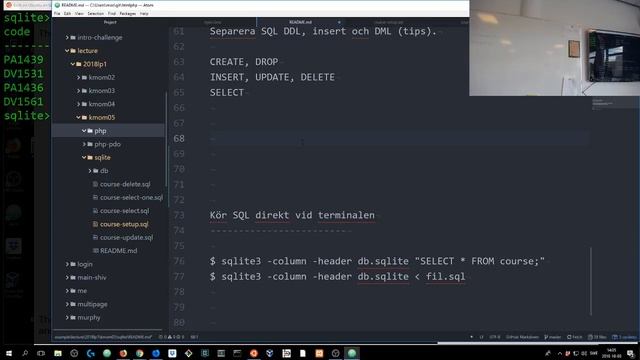Click DV1531 in the terminal window
Screen dimensions: 640x360
pyautogui.click(x=23, y=74)
